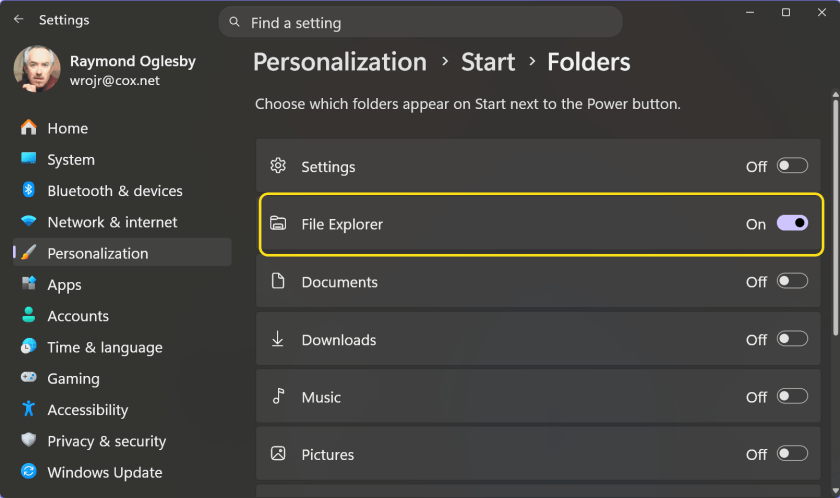The image size is (840, 498).
Task: Click the Pictures row label
Action: pos(327,455)
